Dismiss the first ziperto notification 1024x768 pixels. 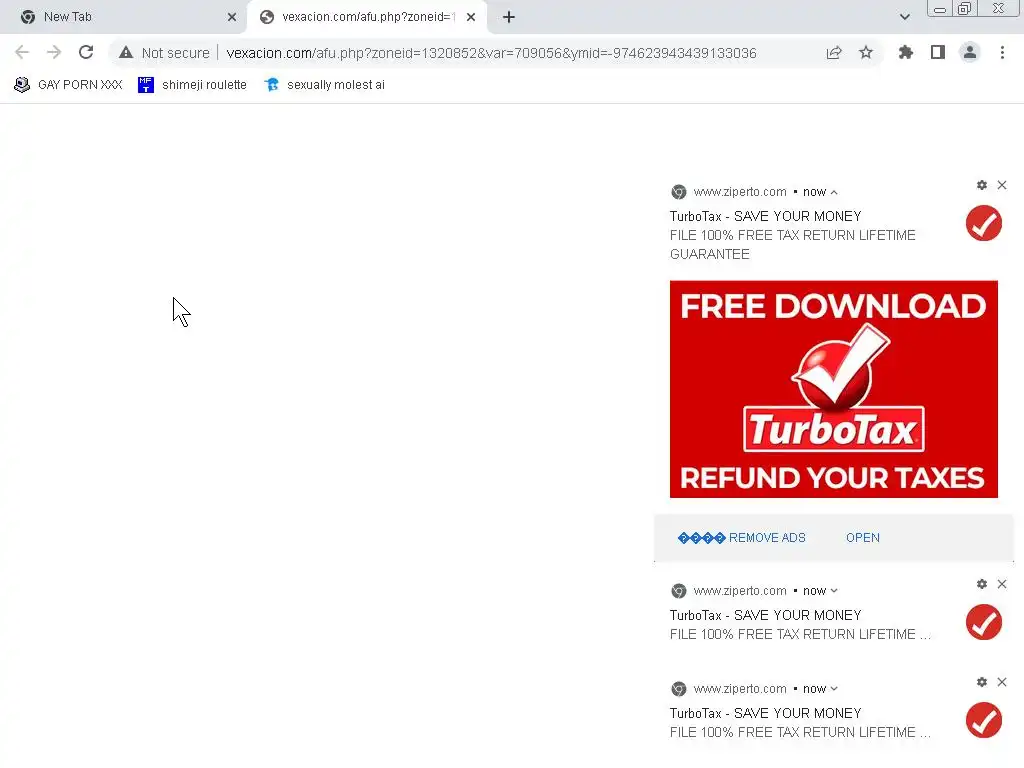[x=1002, y=185]
